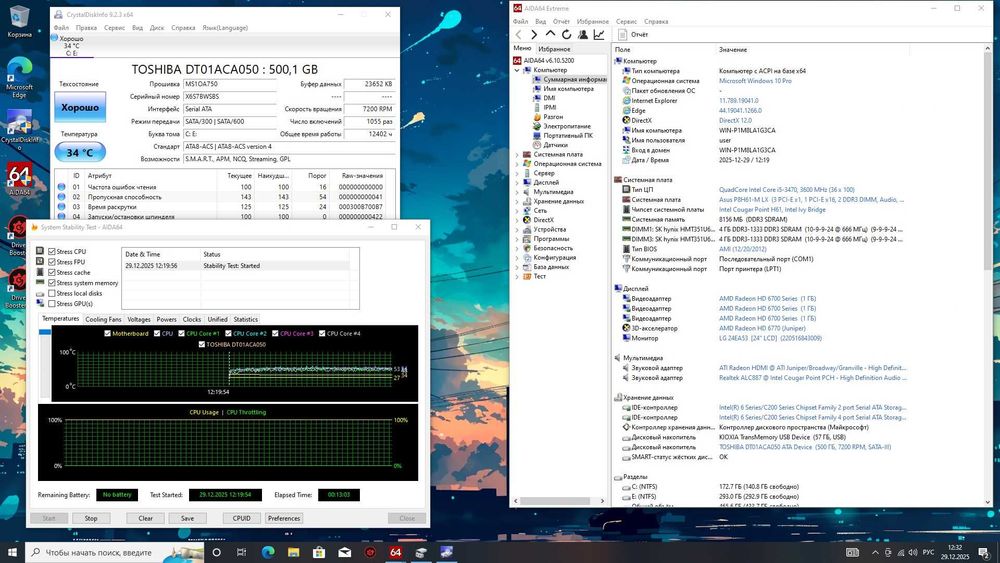
Task: Stop the stability test
Action: [x=91, y=518]
